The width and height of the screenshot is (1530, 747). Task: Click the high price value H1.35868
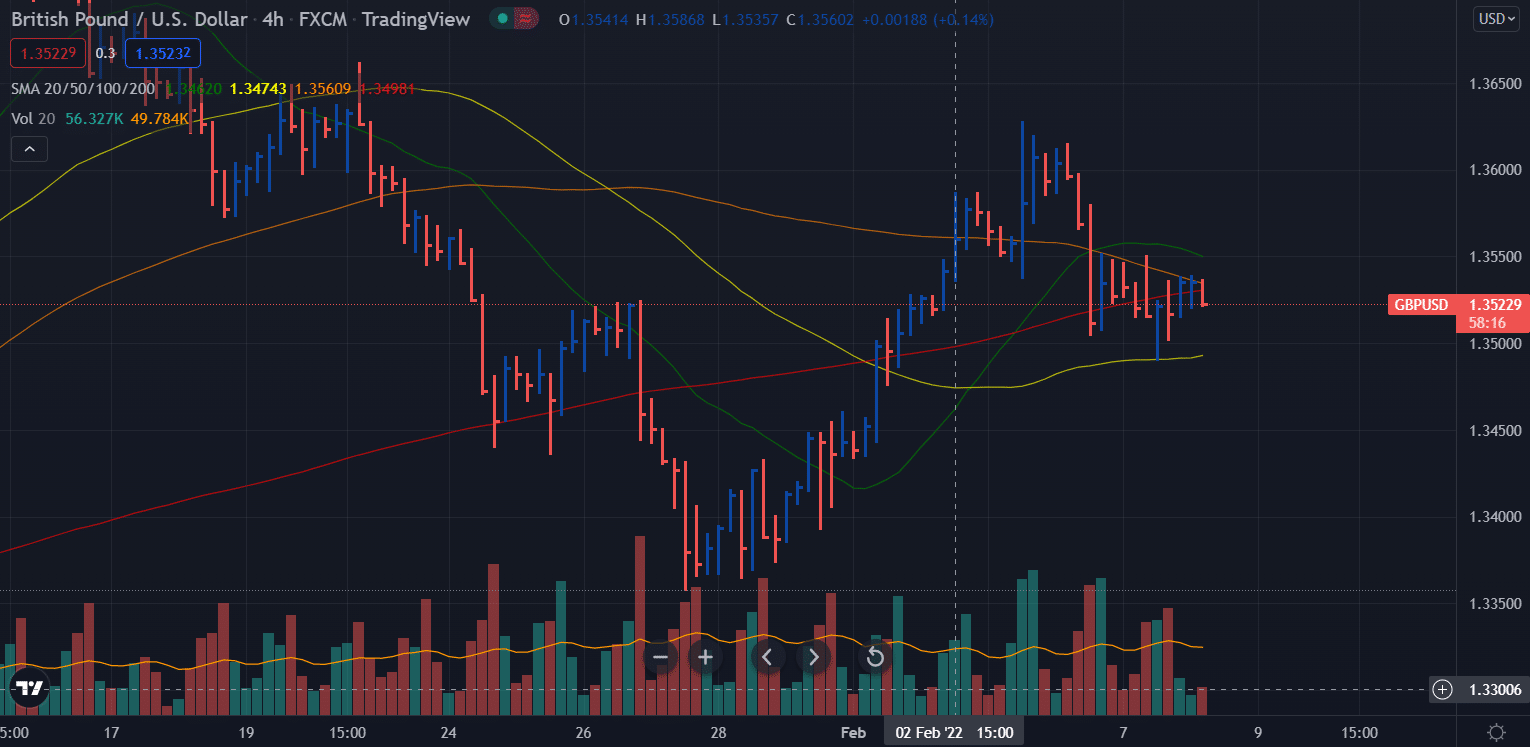click(x=670, y=19)
